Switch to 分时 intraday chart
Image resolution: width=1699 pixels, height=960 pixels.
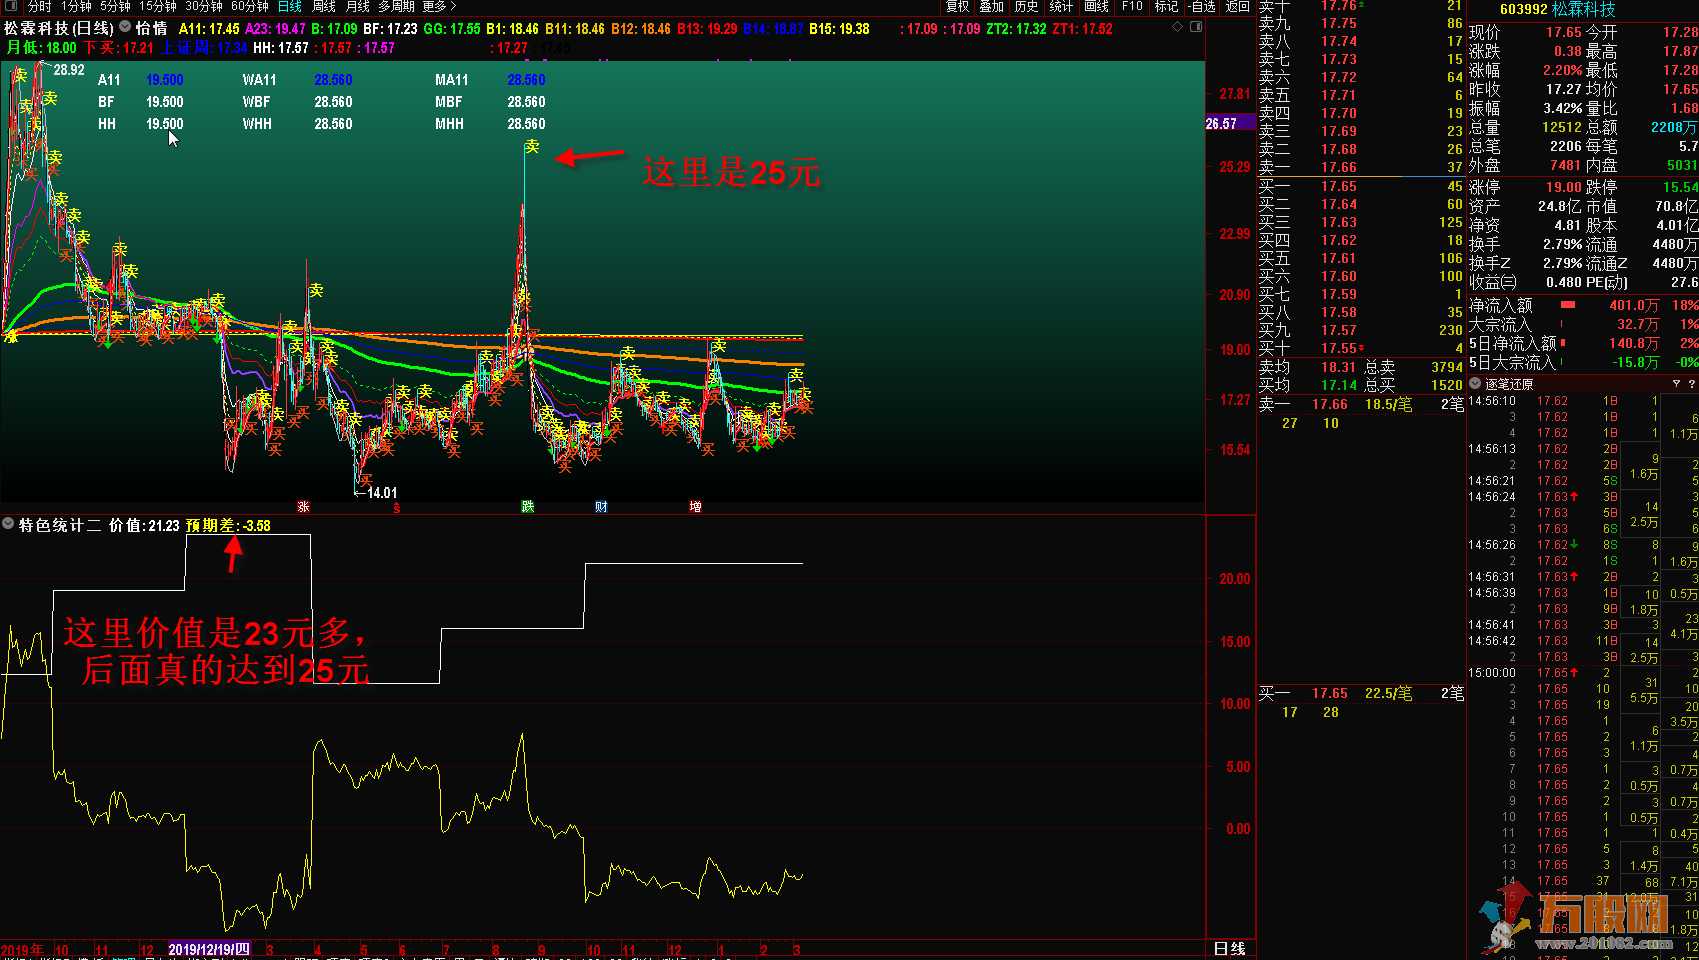[x=39, y=6]
